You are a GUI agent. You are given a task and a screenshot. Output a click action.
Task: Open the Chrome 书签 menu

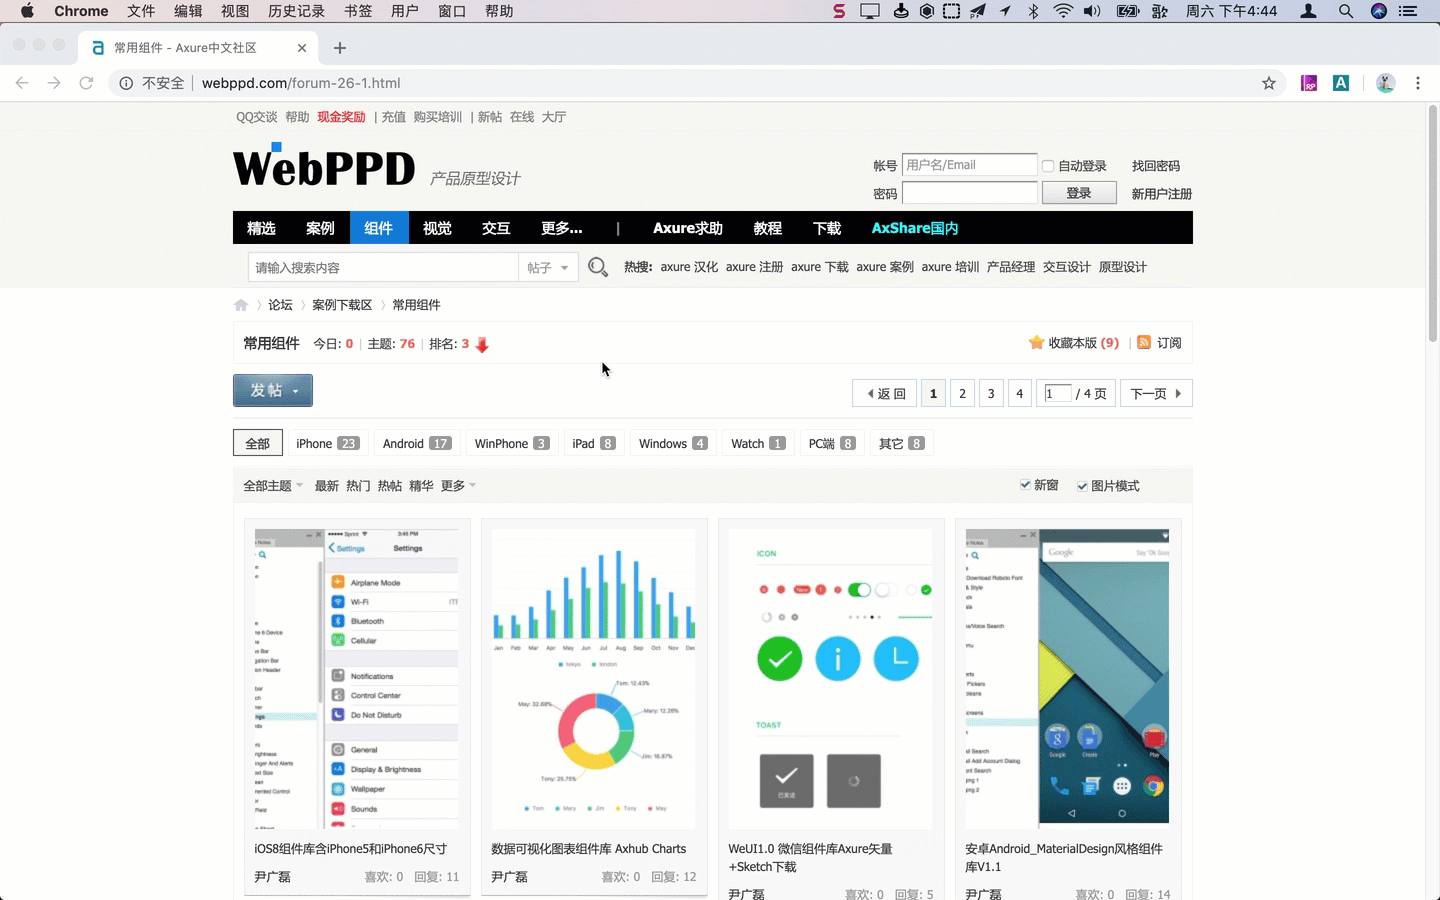(358, 11)
